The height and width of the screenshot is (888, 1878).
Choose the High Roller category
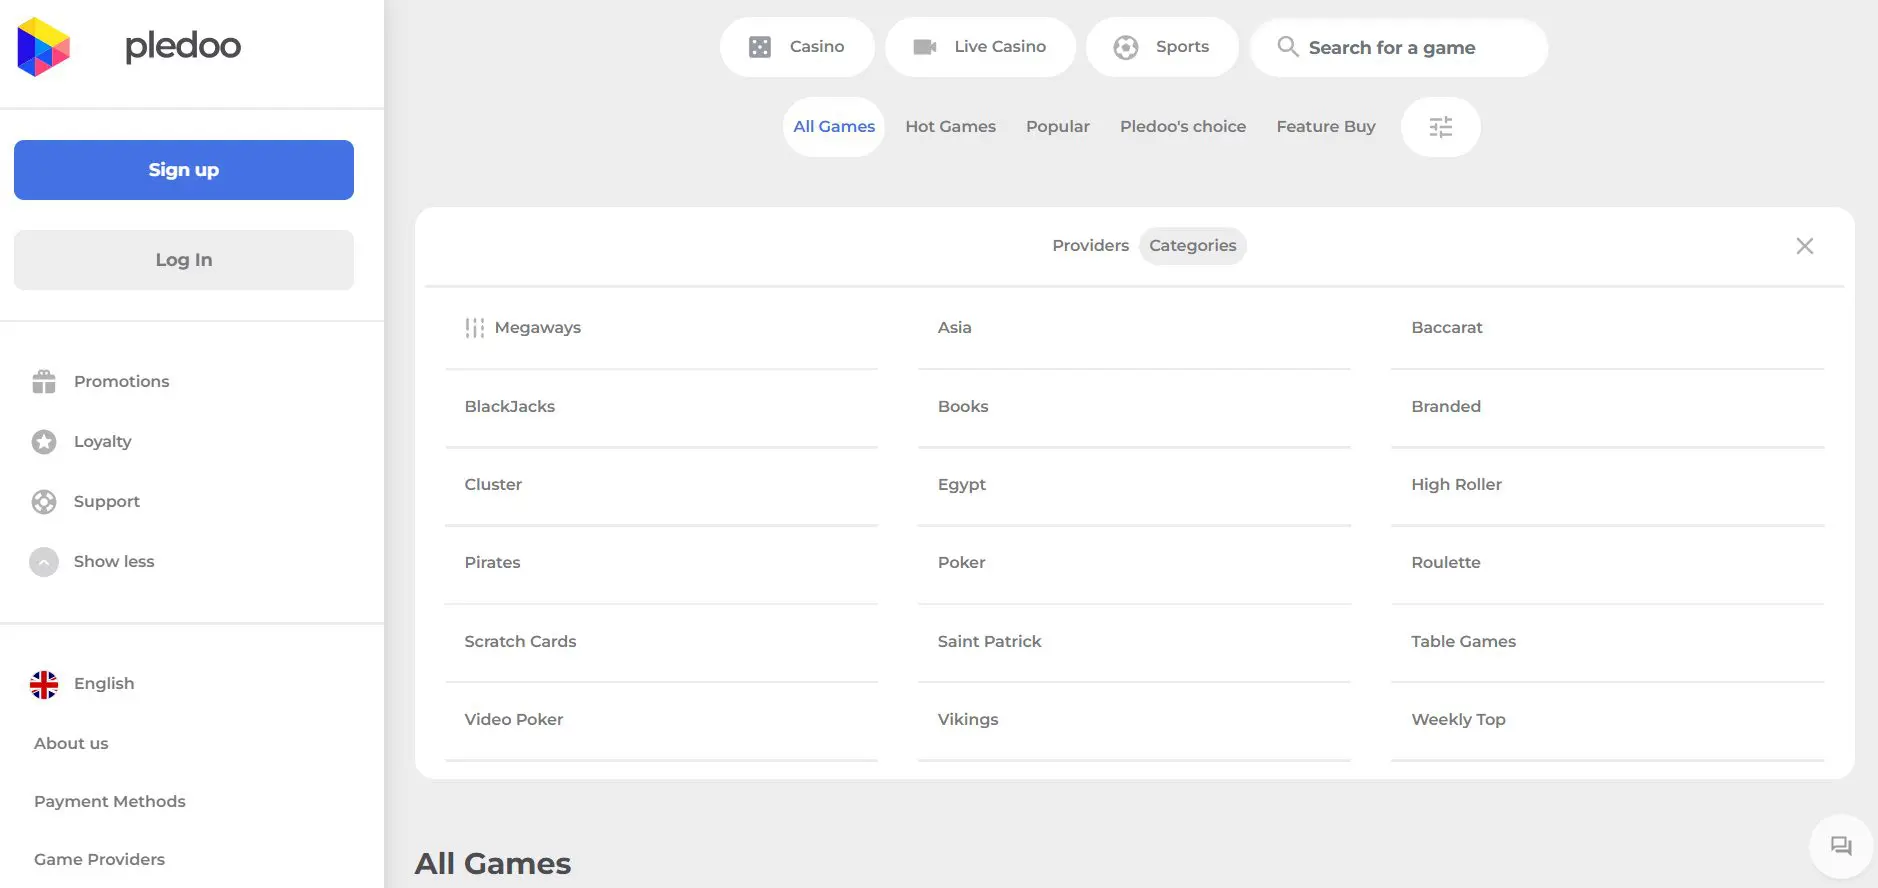(x=1456, y=485)
